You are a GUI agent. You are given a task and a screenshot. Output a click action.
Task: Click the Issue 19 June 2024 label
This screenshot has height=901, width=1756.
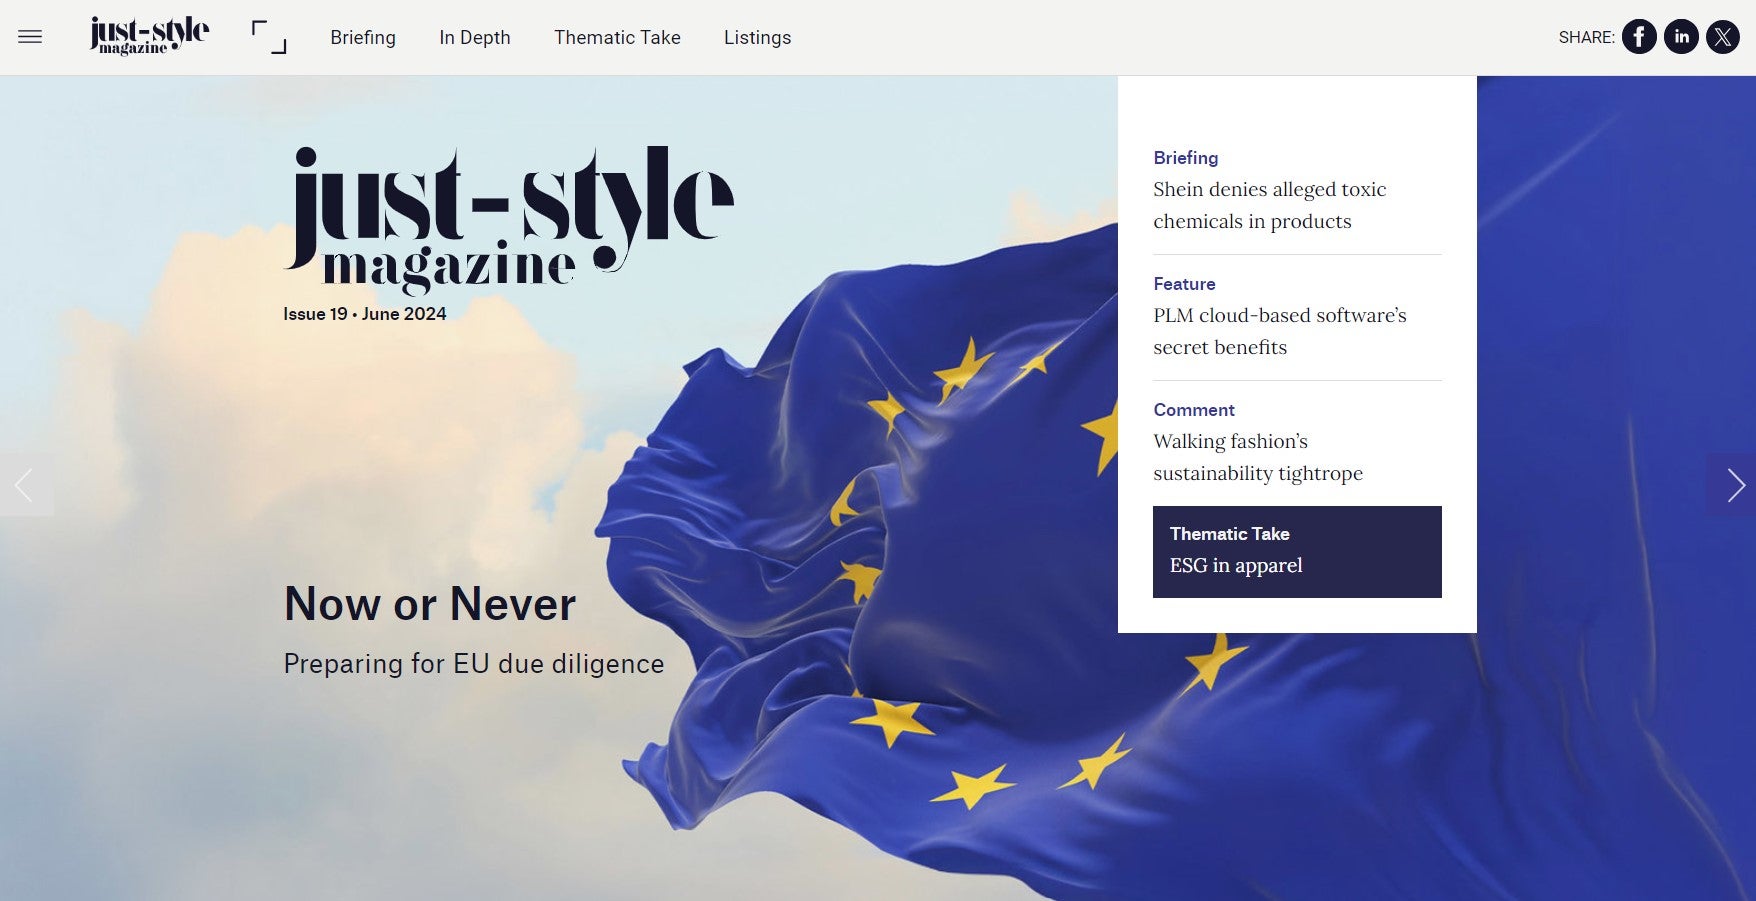[365, 314]
